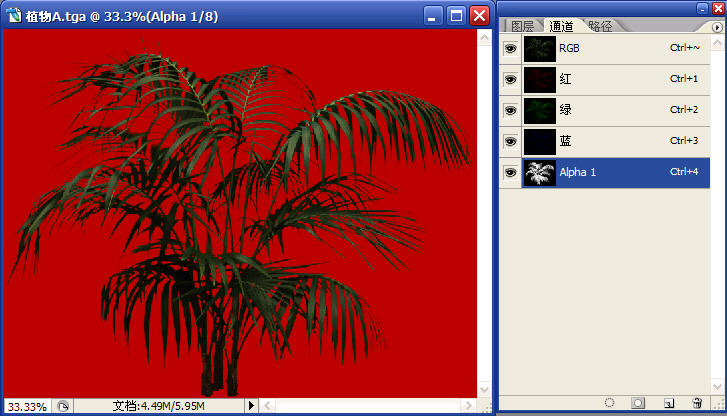Delete current channel with trash icon
Screen dimensions: 727x416
(x=697, y=403)
